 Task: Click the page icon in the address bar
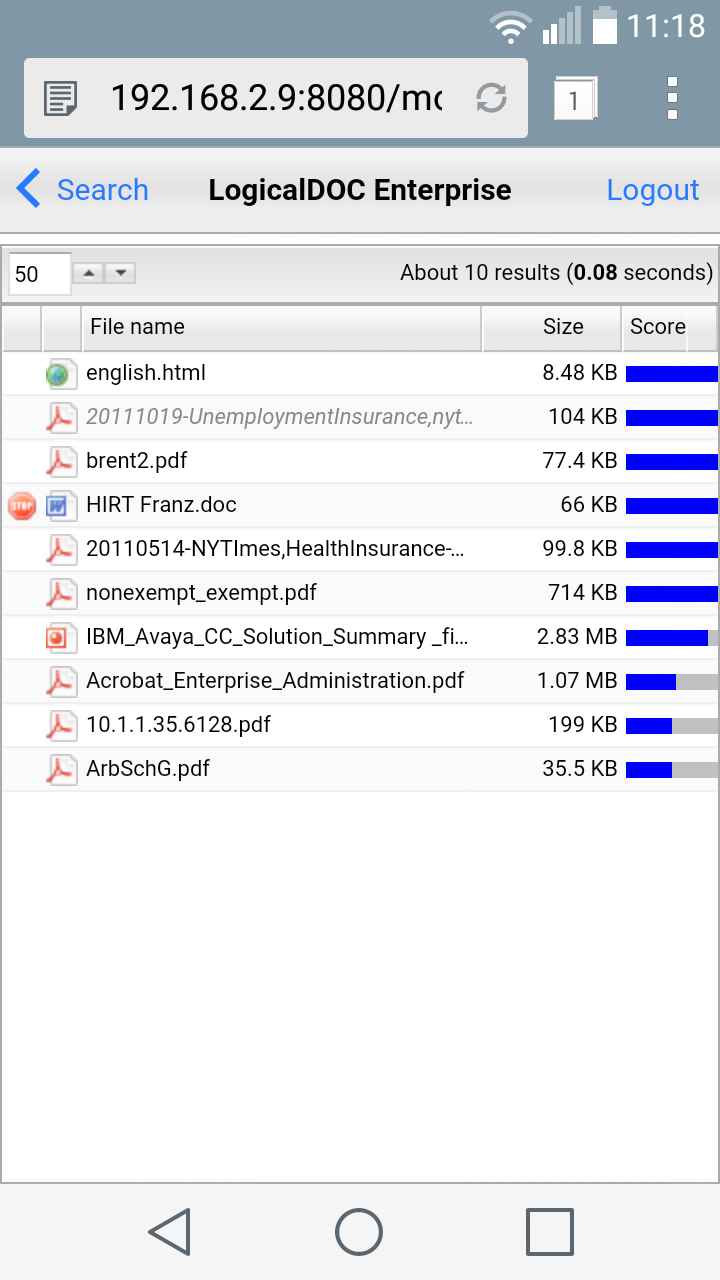[61, 98]
